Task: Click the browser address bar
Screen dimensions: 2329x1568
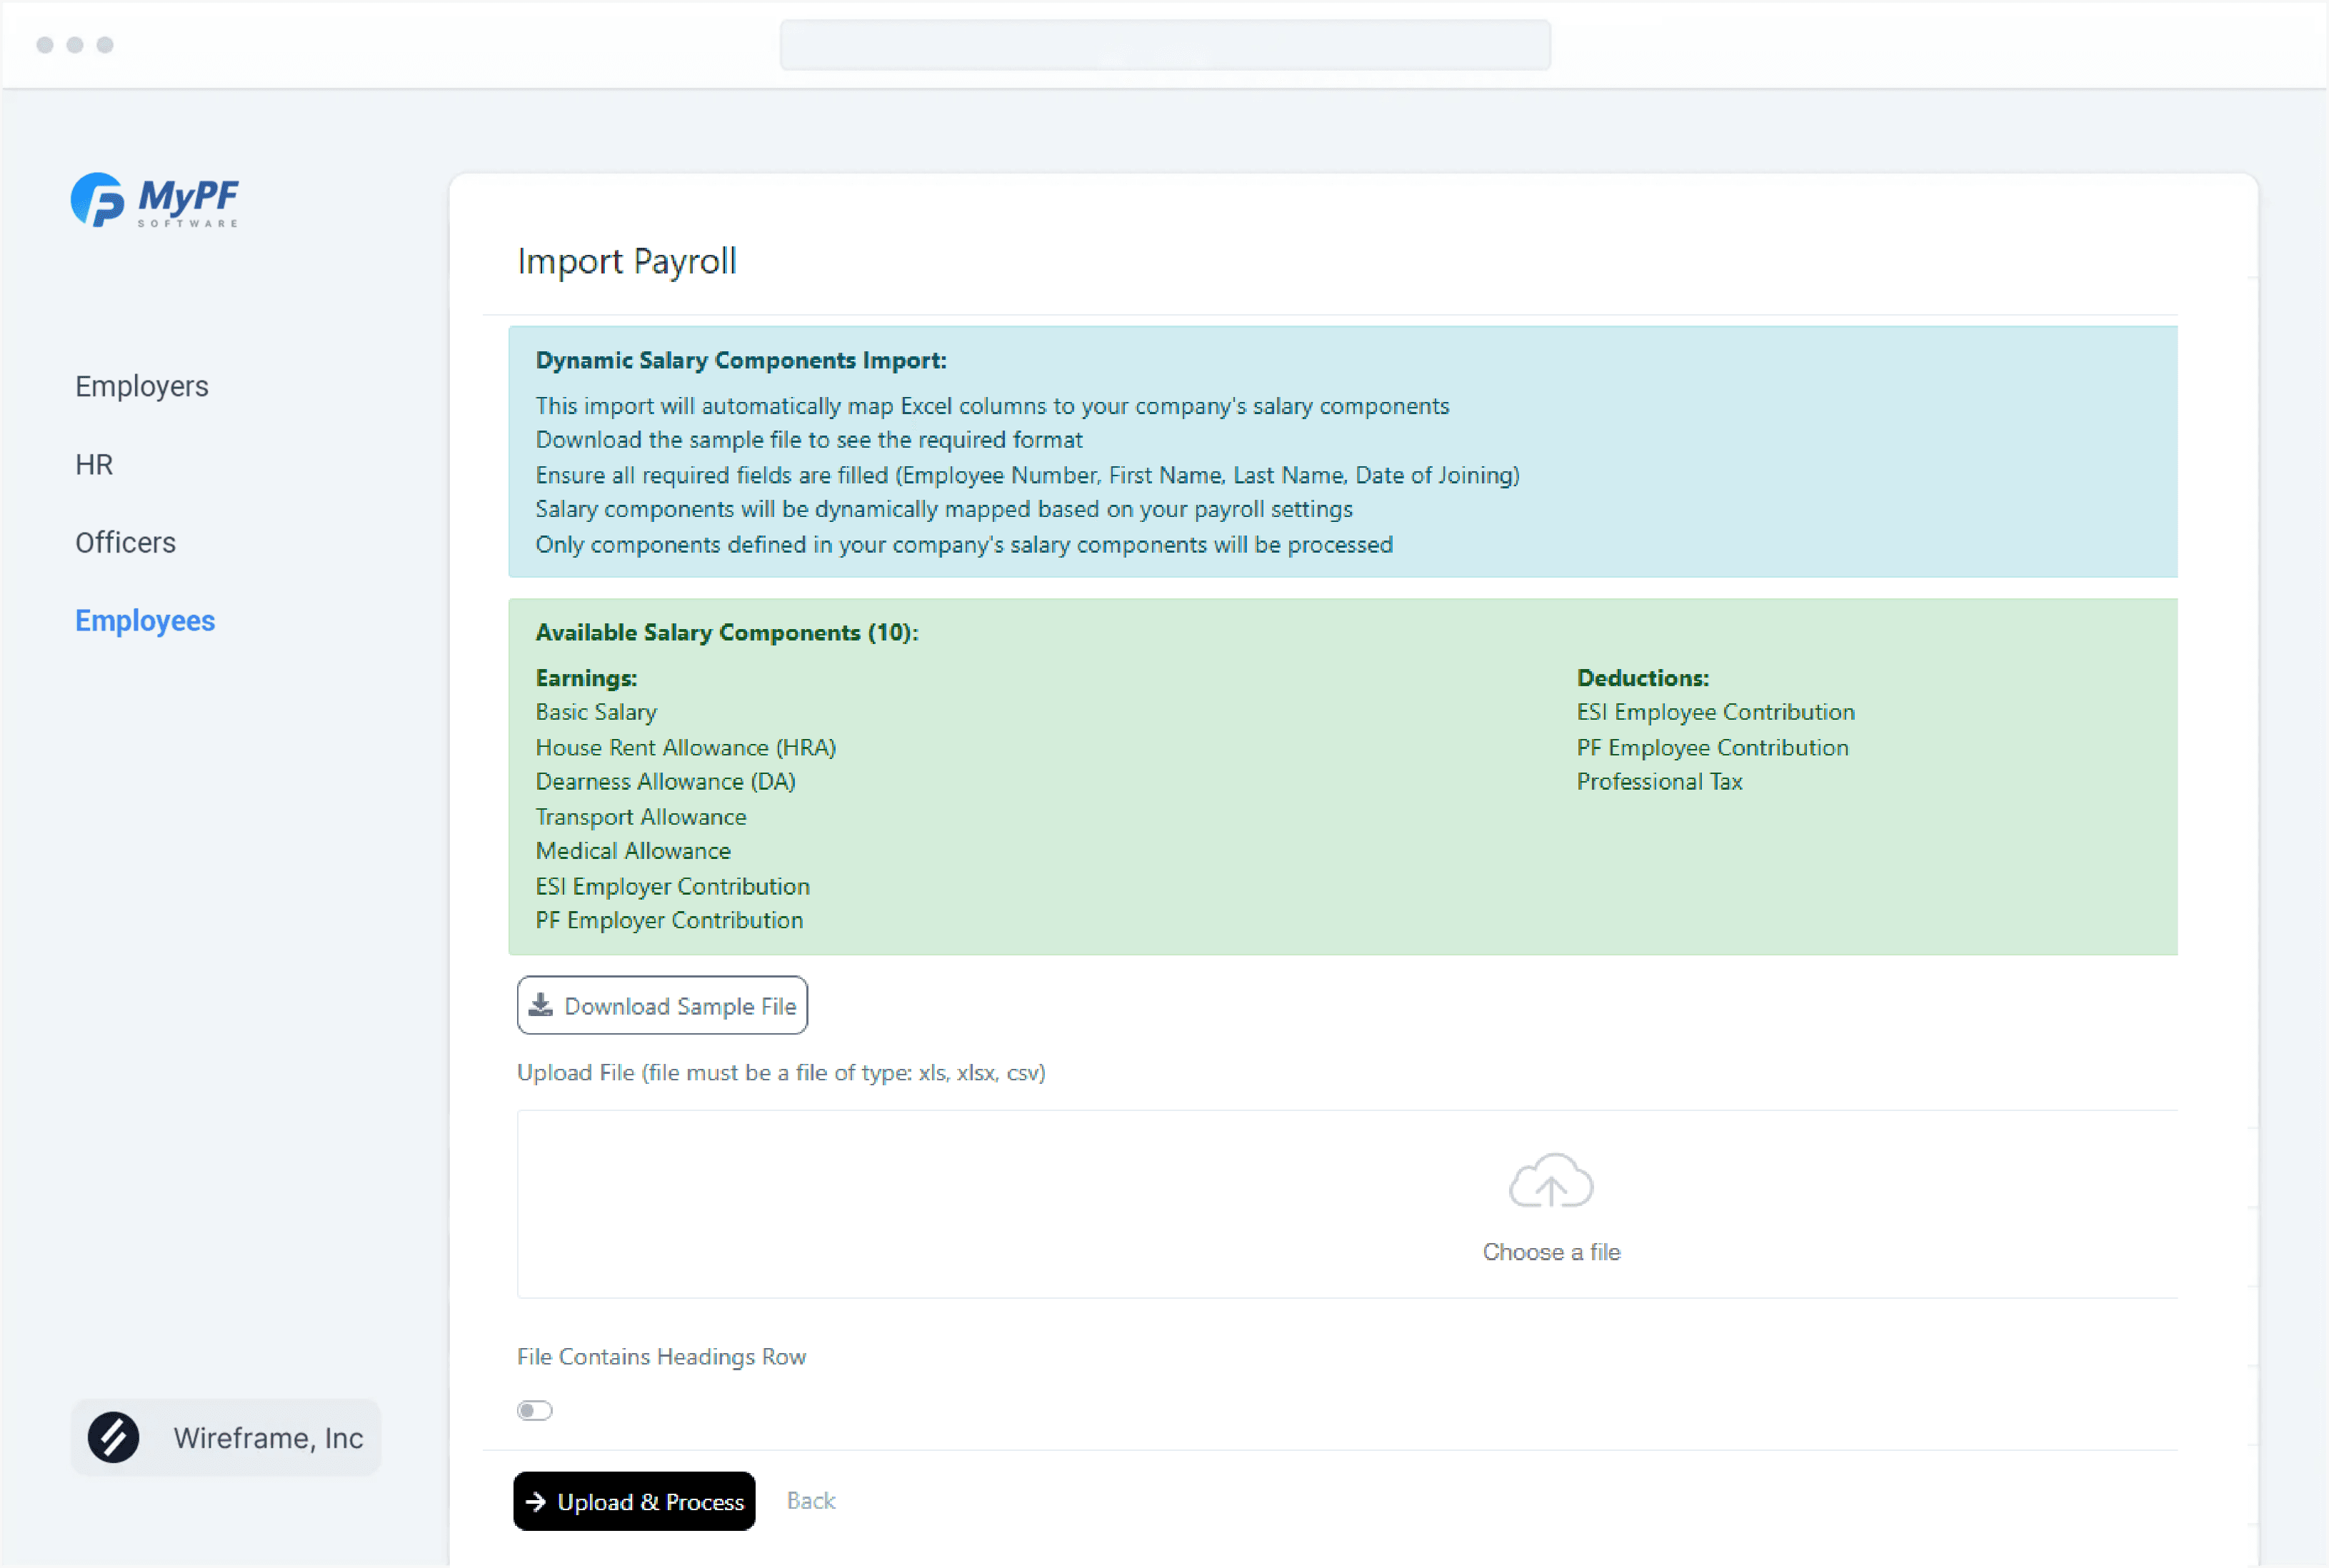Action: click(x=1165, y=45)
